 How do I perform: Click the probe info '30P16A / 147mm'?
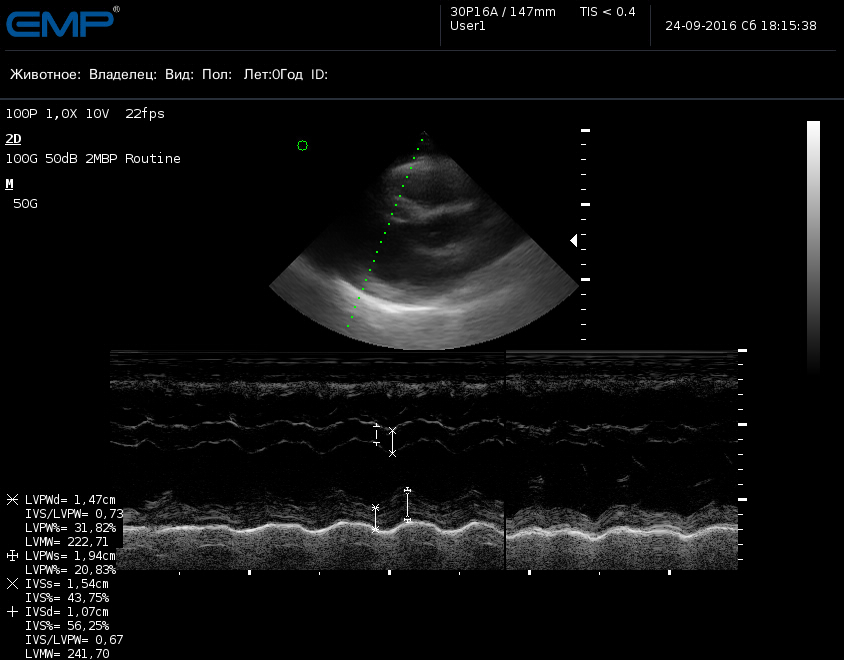tap(503, 12)
